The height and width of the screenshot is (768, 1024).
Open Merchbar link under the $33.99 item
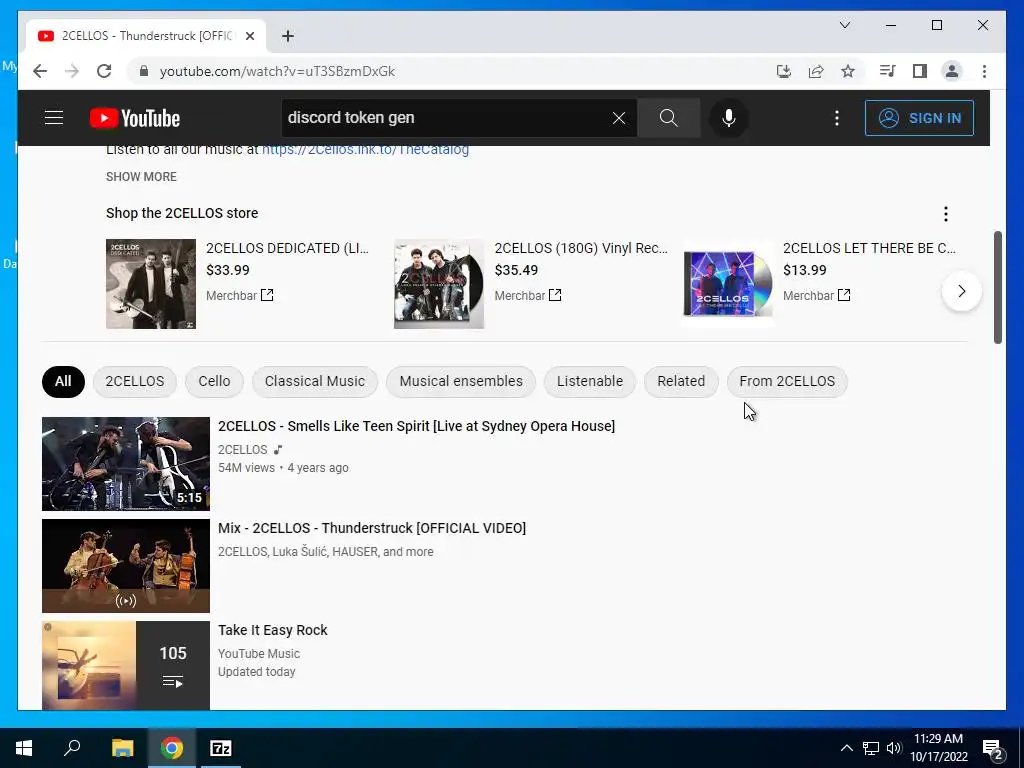[x=240, y=296]
